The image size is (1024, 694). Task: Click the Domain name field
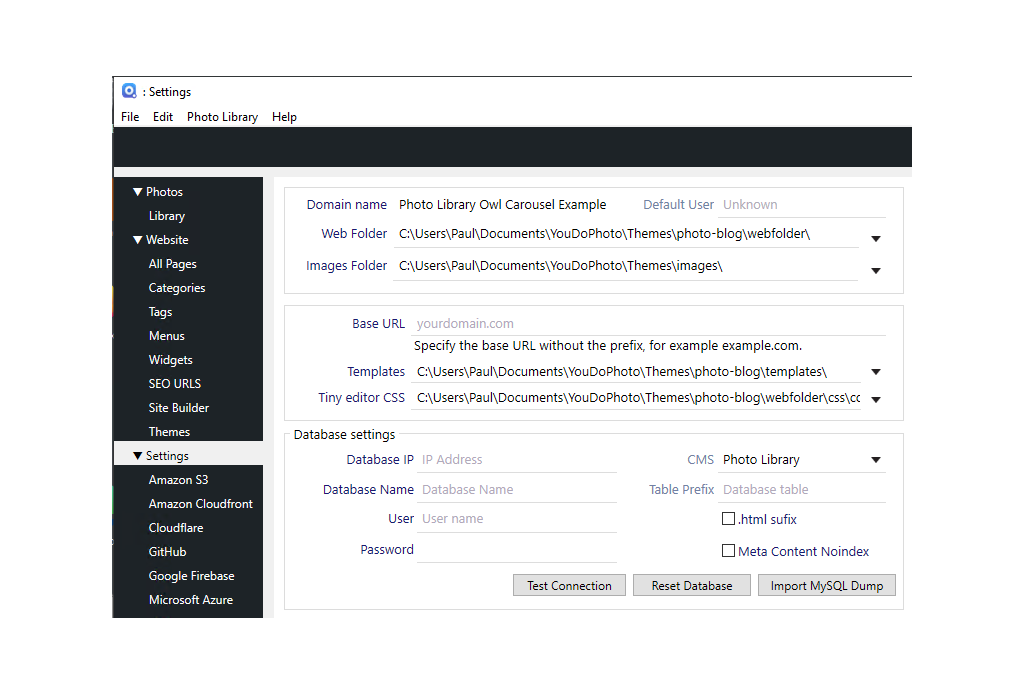pos(503,205)
